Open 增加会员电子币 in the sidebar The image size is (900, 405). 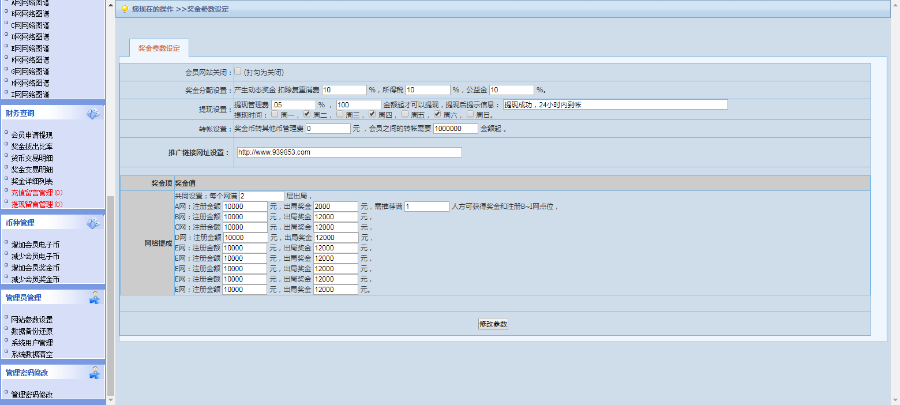pos(36,245)
